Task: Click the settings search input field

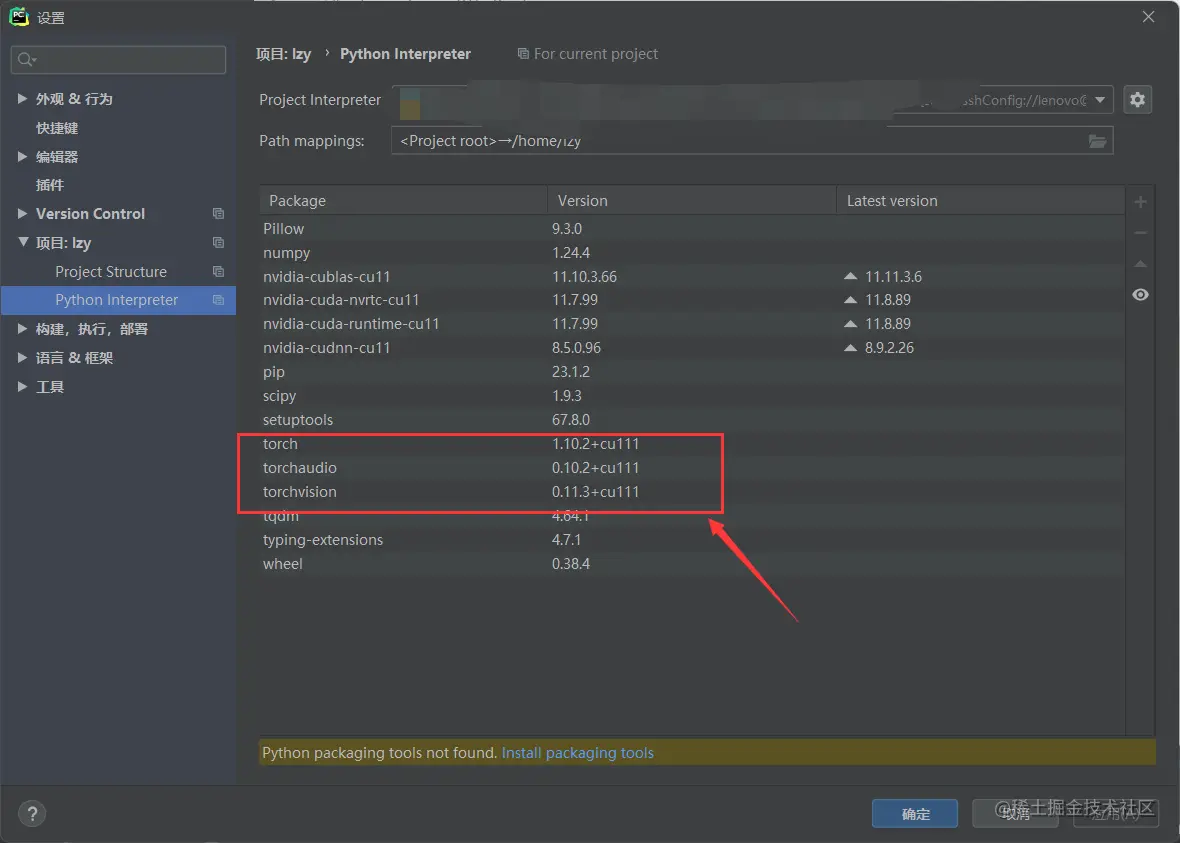Action: coord(118,59)
